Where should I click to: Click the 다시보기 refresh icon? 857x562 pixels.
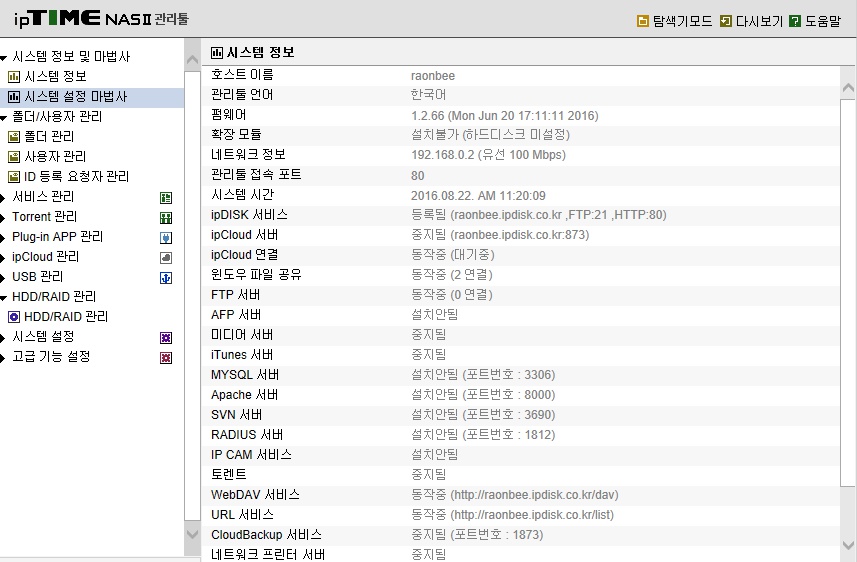click(725, 21)
